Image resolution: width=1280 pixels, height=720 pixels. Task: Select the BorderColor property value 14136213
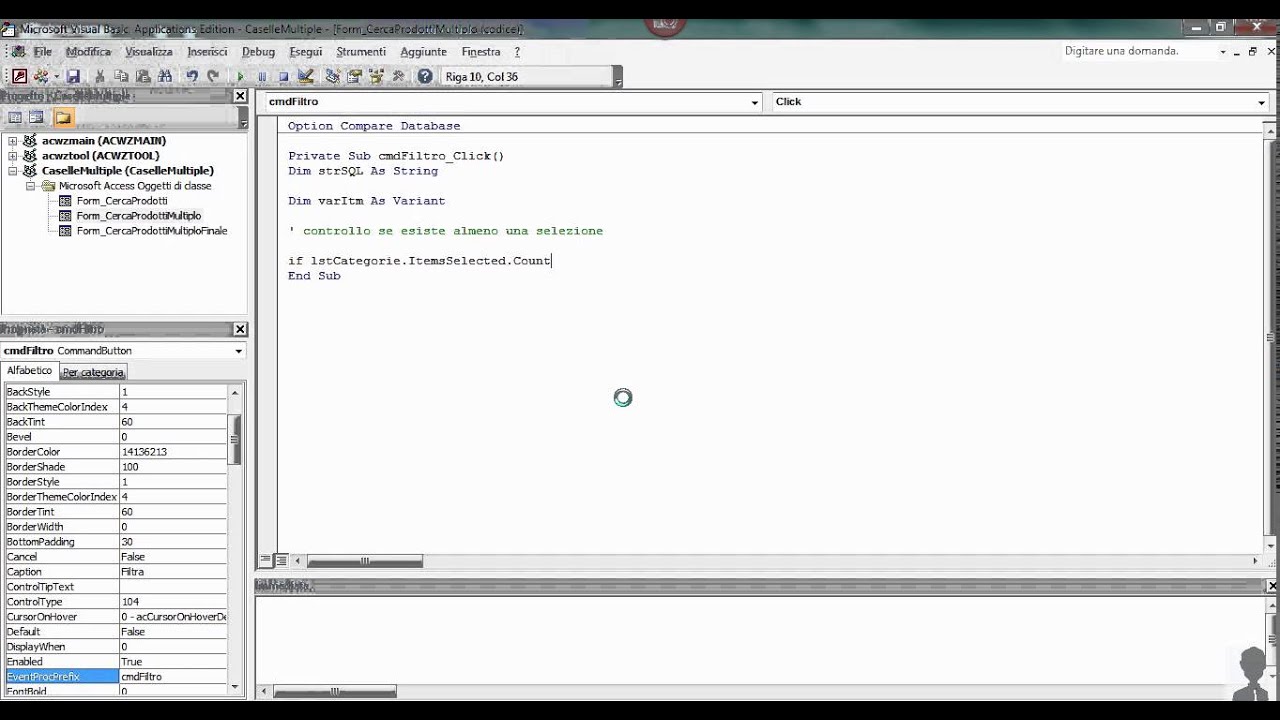point(173,452)
